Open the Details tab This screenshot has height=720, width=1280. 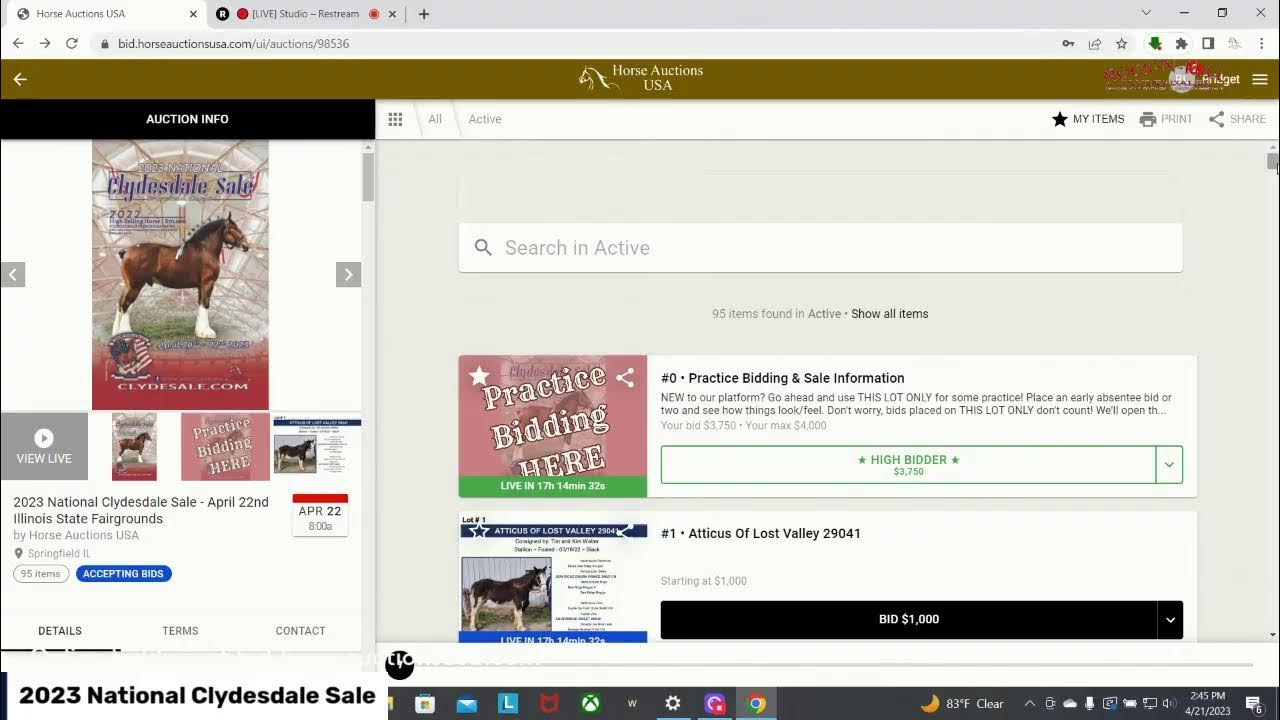tap(60, 631)
